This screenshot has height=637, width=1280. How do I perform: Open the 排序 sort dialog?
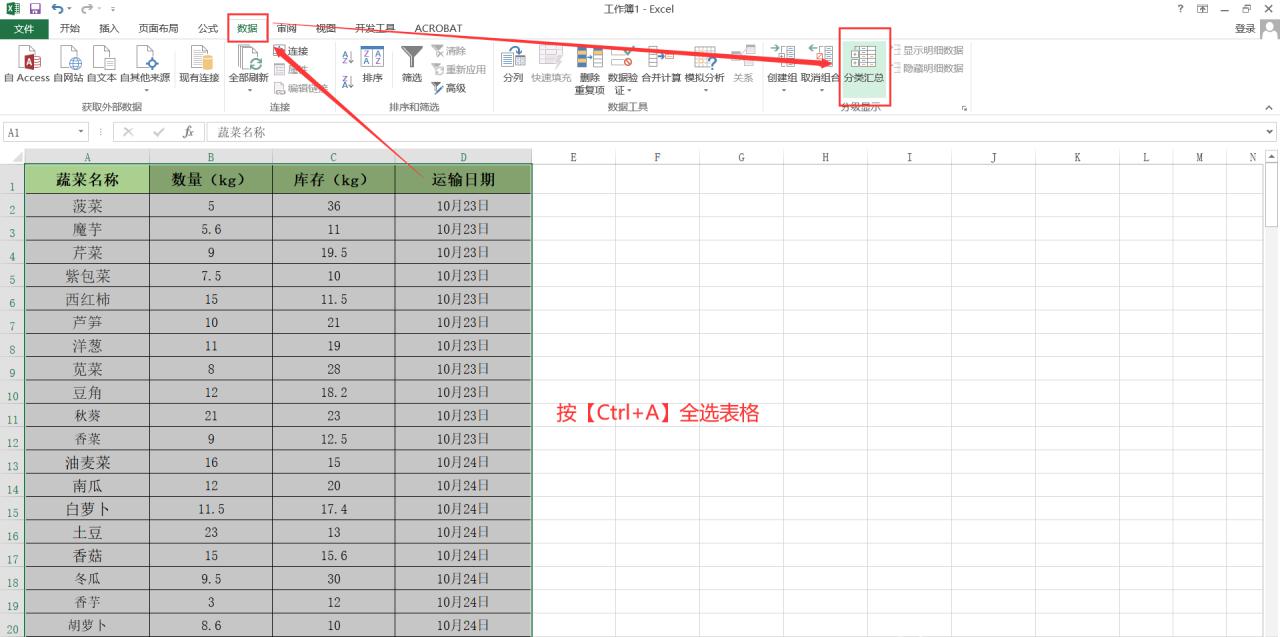click(372, 65)
